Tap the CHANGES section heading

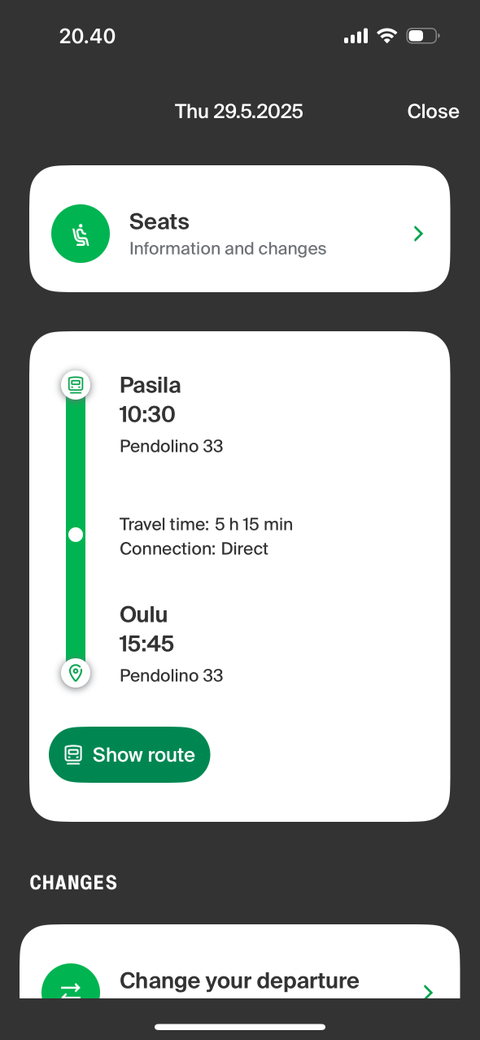tap(73, 883)
